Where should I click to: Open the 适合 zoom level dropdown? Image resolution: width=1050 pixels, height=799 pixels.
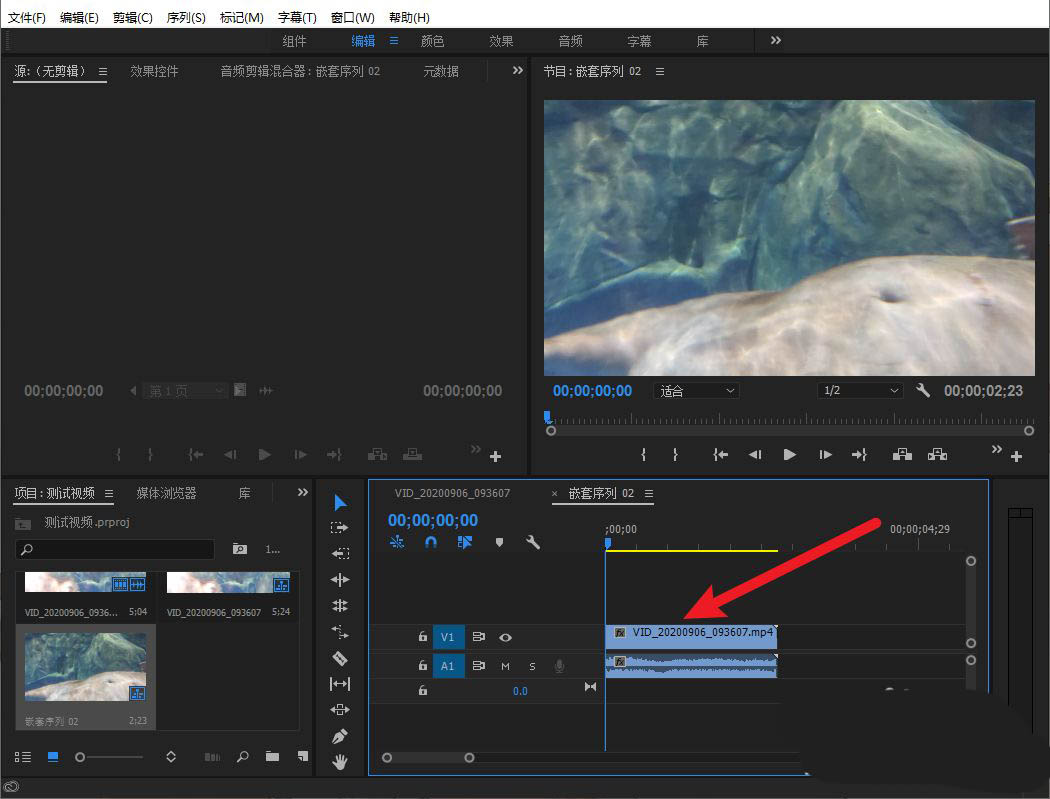click(x=697, y=390)
